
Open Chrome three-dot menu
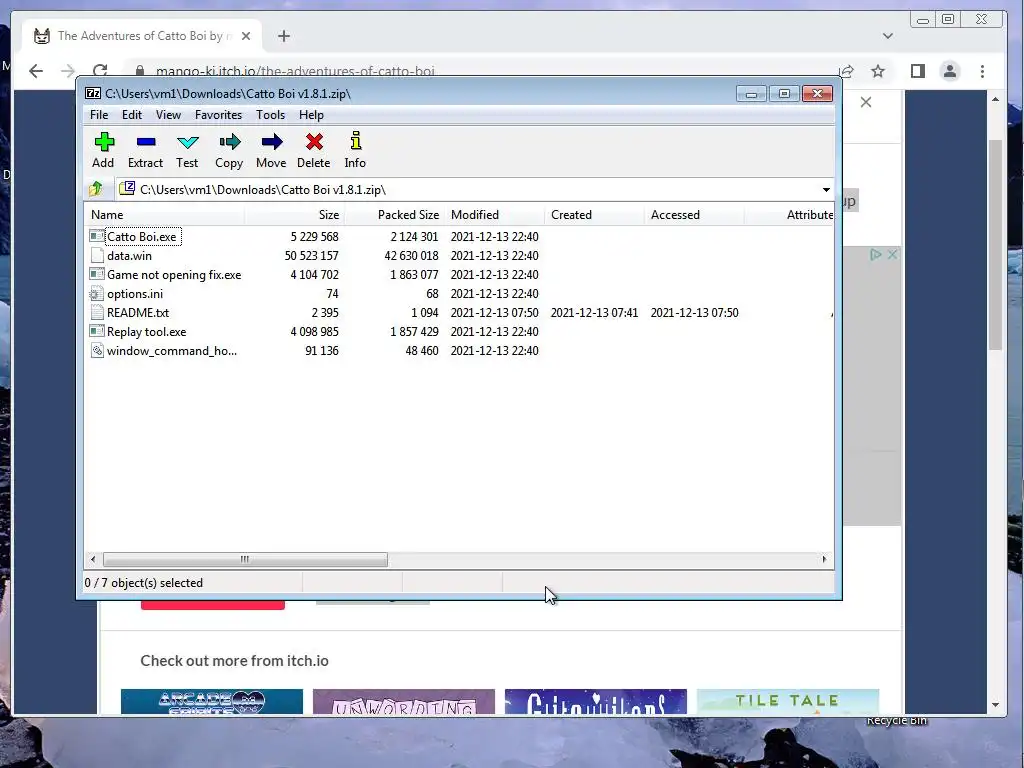(982, 71)
